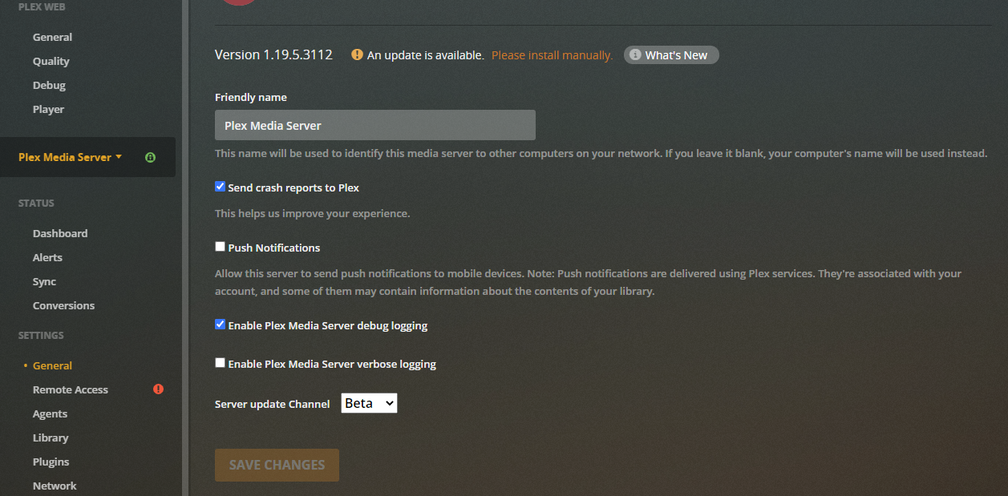Click the Server update Channel label

[272, 404]
